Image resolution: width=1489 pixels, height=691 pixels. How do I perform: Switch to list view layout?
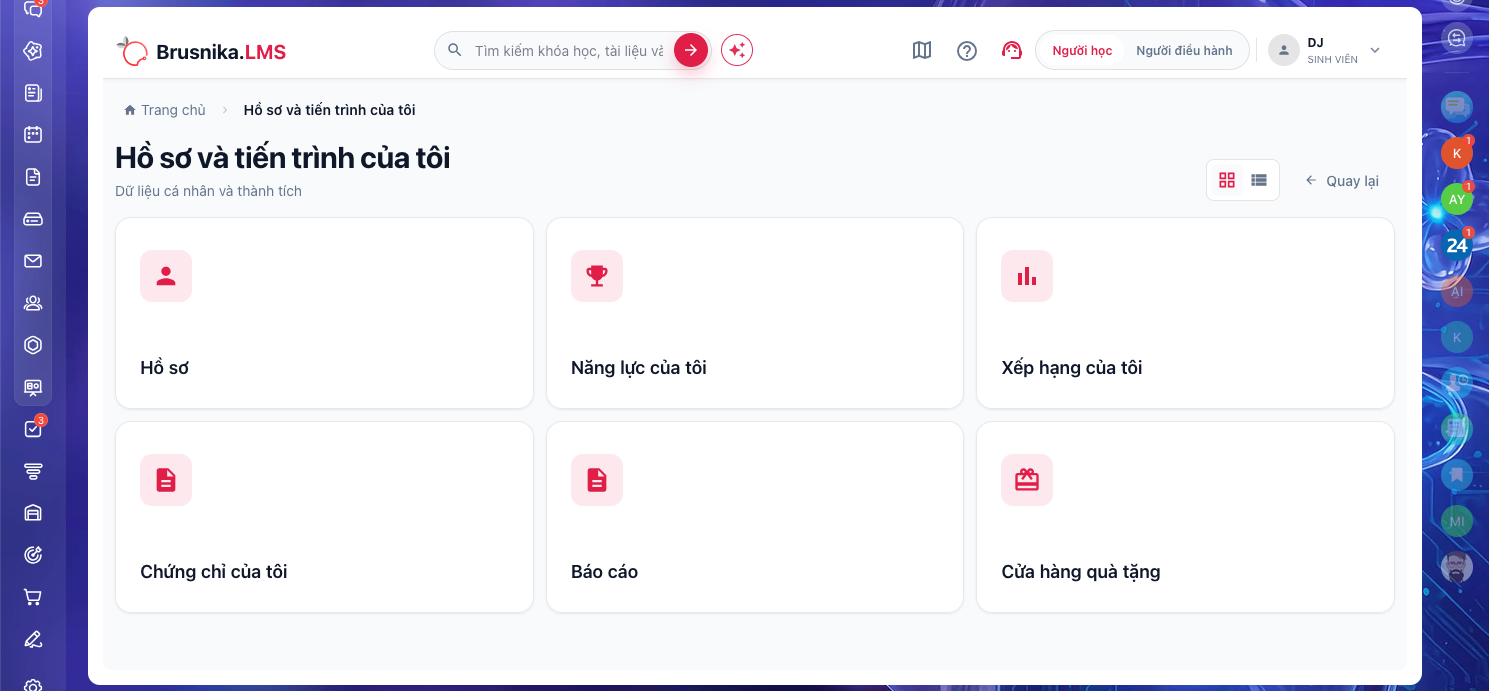1259,180
